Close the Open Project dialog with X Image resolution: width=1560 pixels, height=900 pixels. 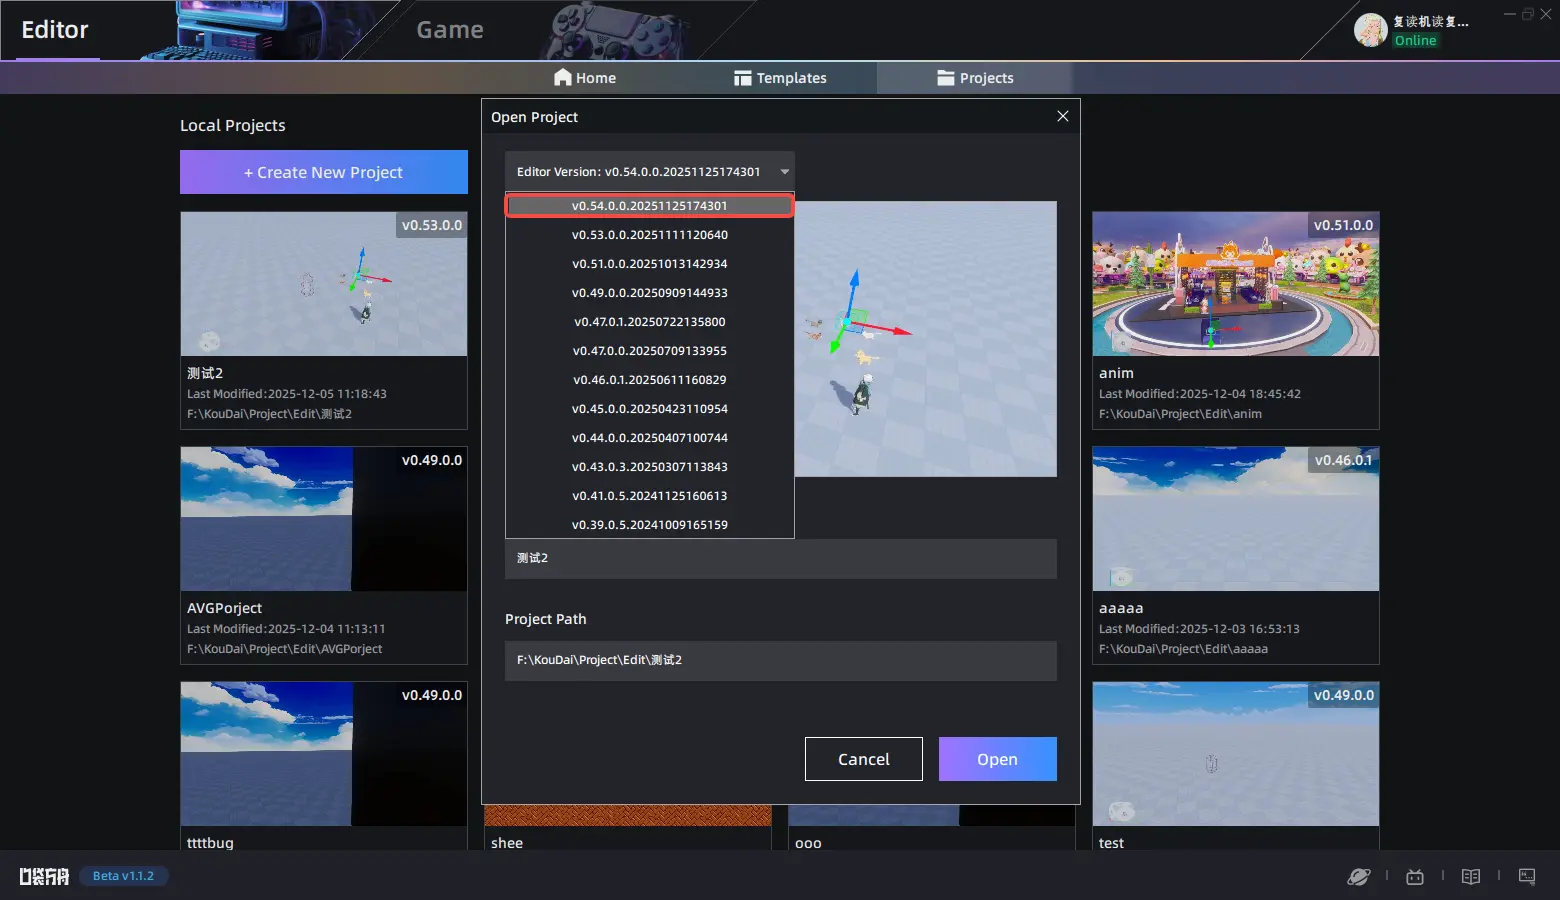(1062, 117)
